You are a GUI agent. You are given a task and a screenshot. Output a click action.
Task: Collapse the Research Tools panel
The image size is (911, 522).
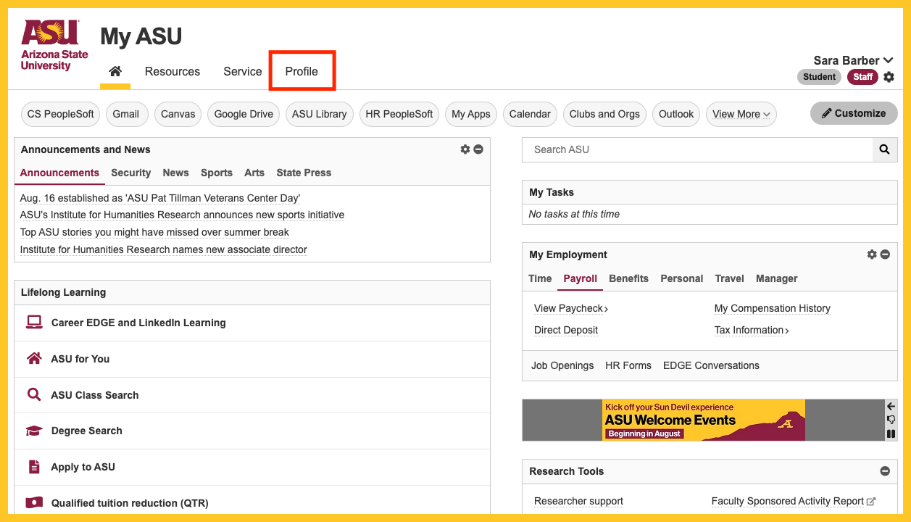point(885,471)
